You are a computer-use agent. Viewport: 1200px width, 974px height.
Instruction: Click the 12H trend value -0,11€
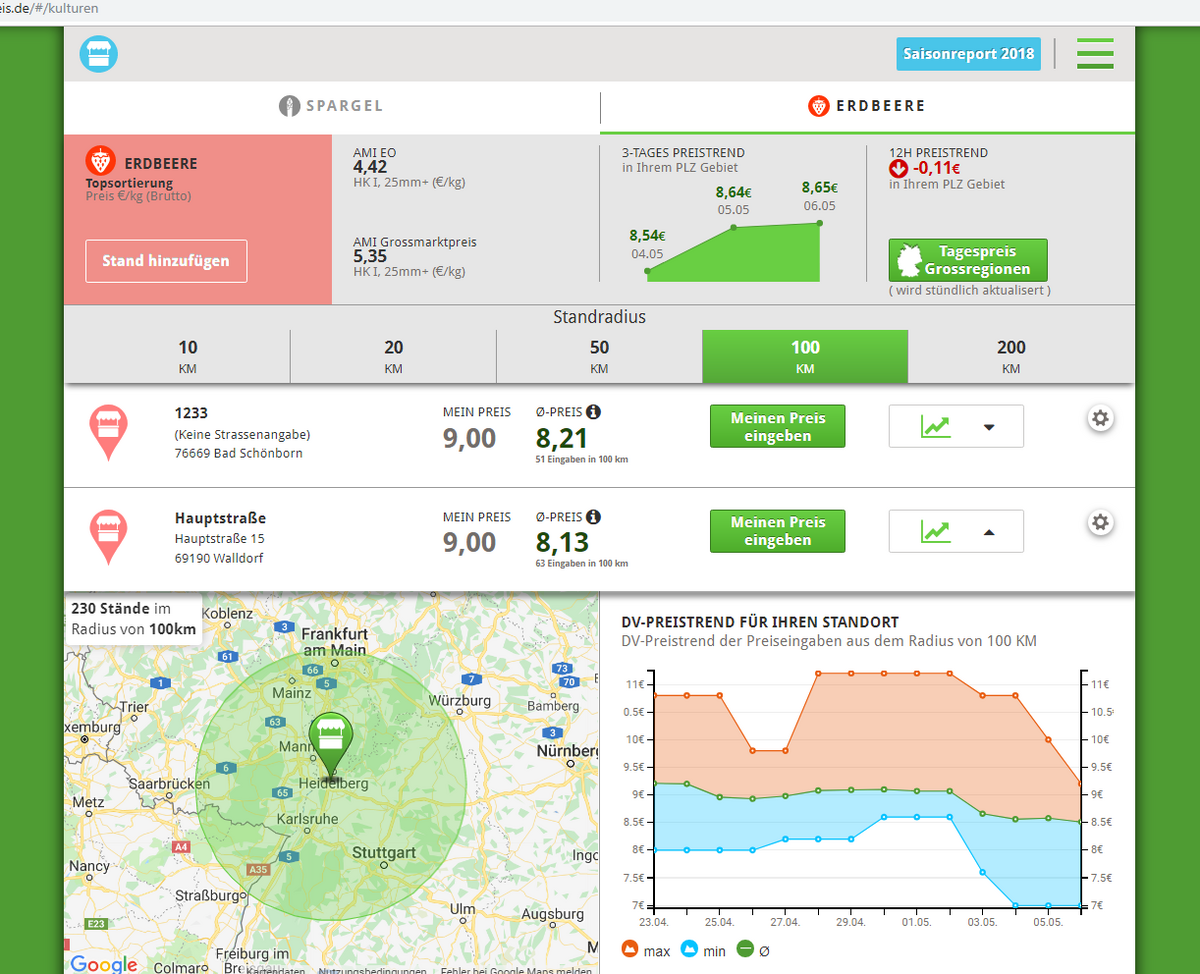click(x=939, y=169)
